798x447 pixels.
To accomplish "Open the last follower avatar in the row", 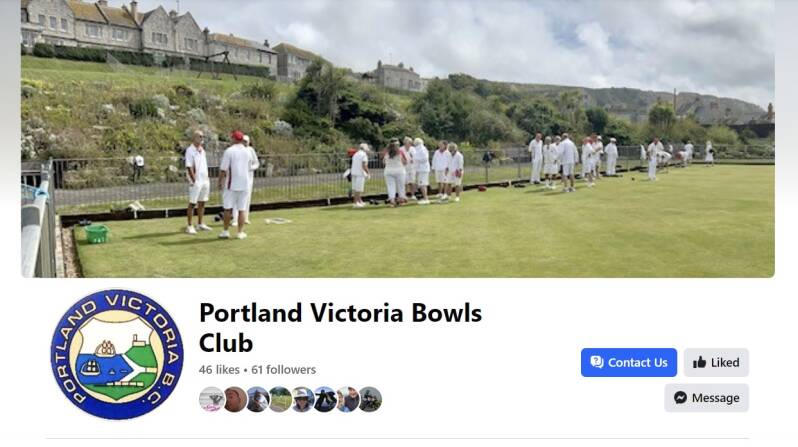I will 370,399.
